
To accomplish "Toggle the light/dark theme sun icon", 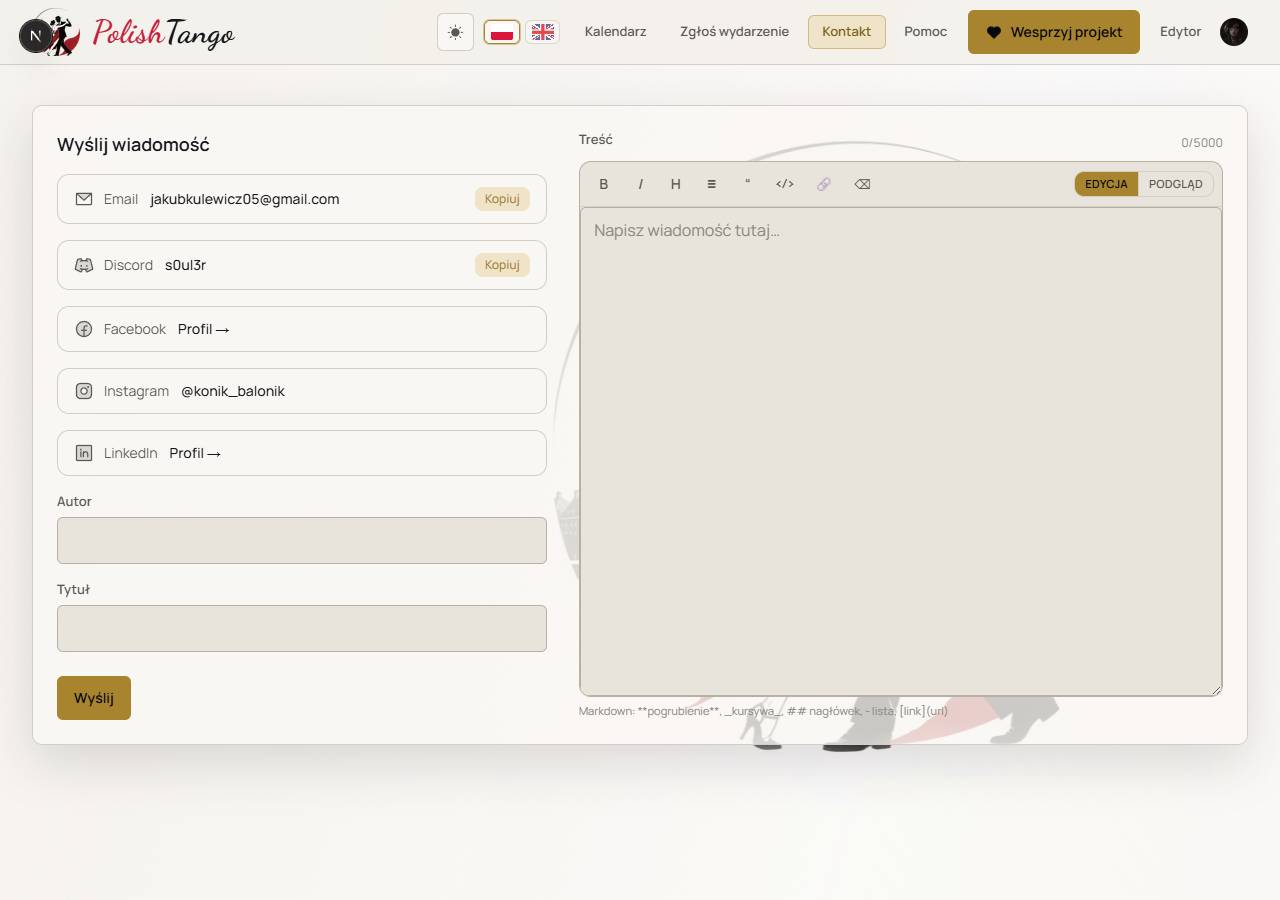I will 455,32.
